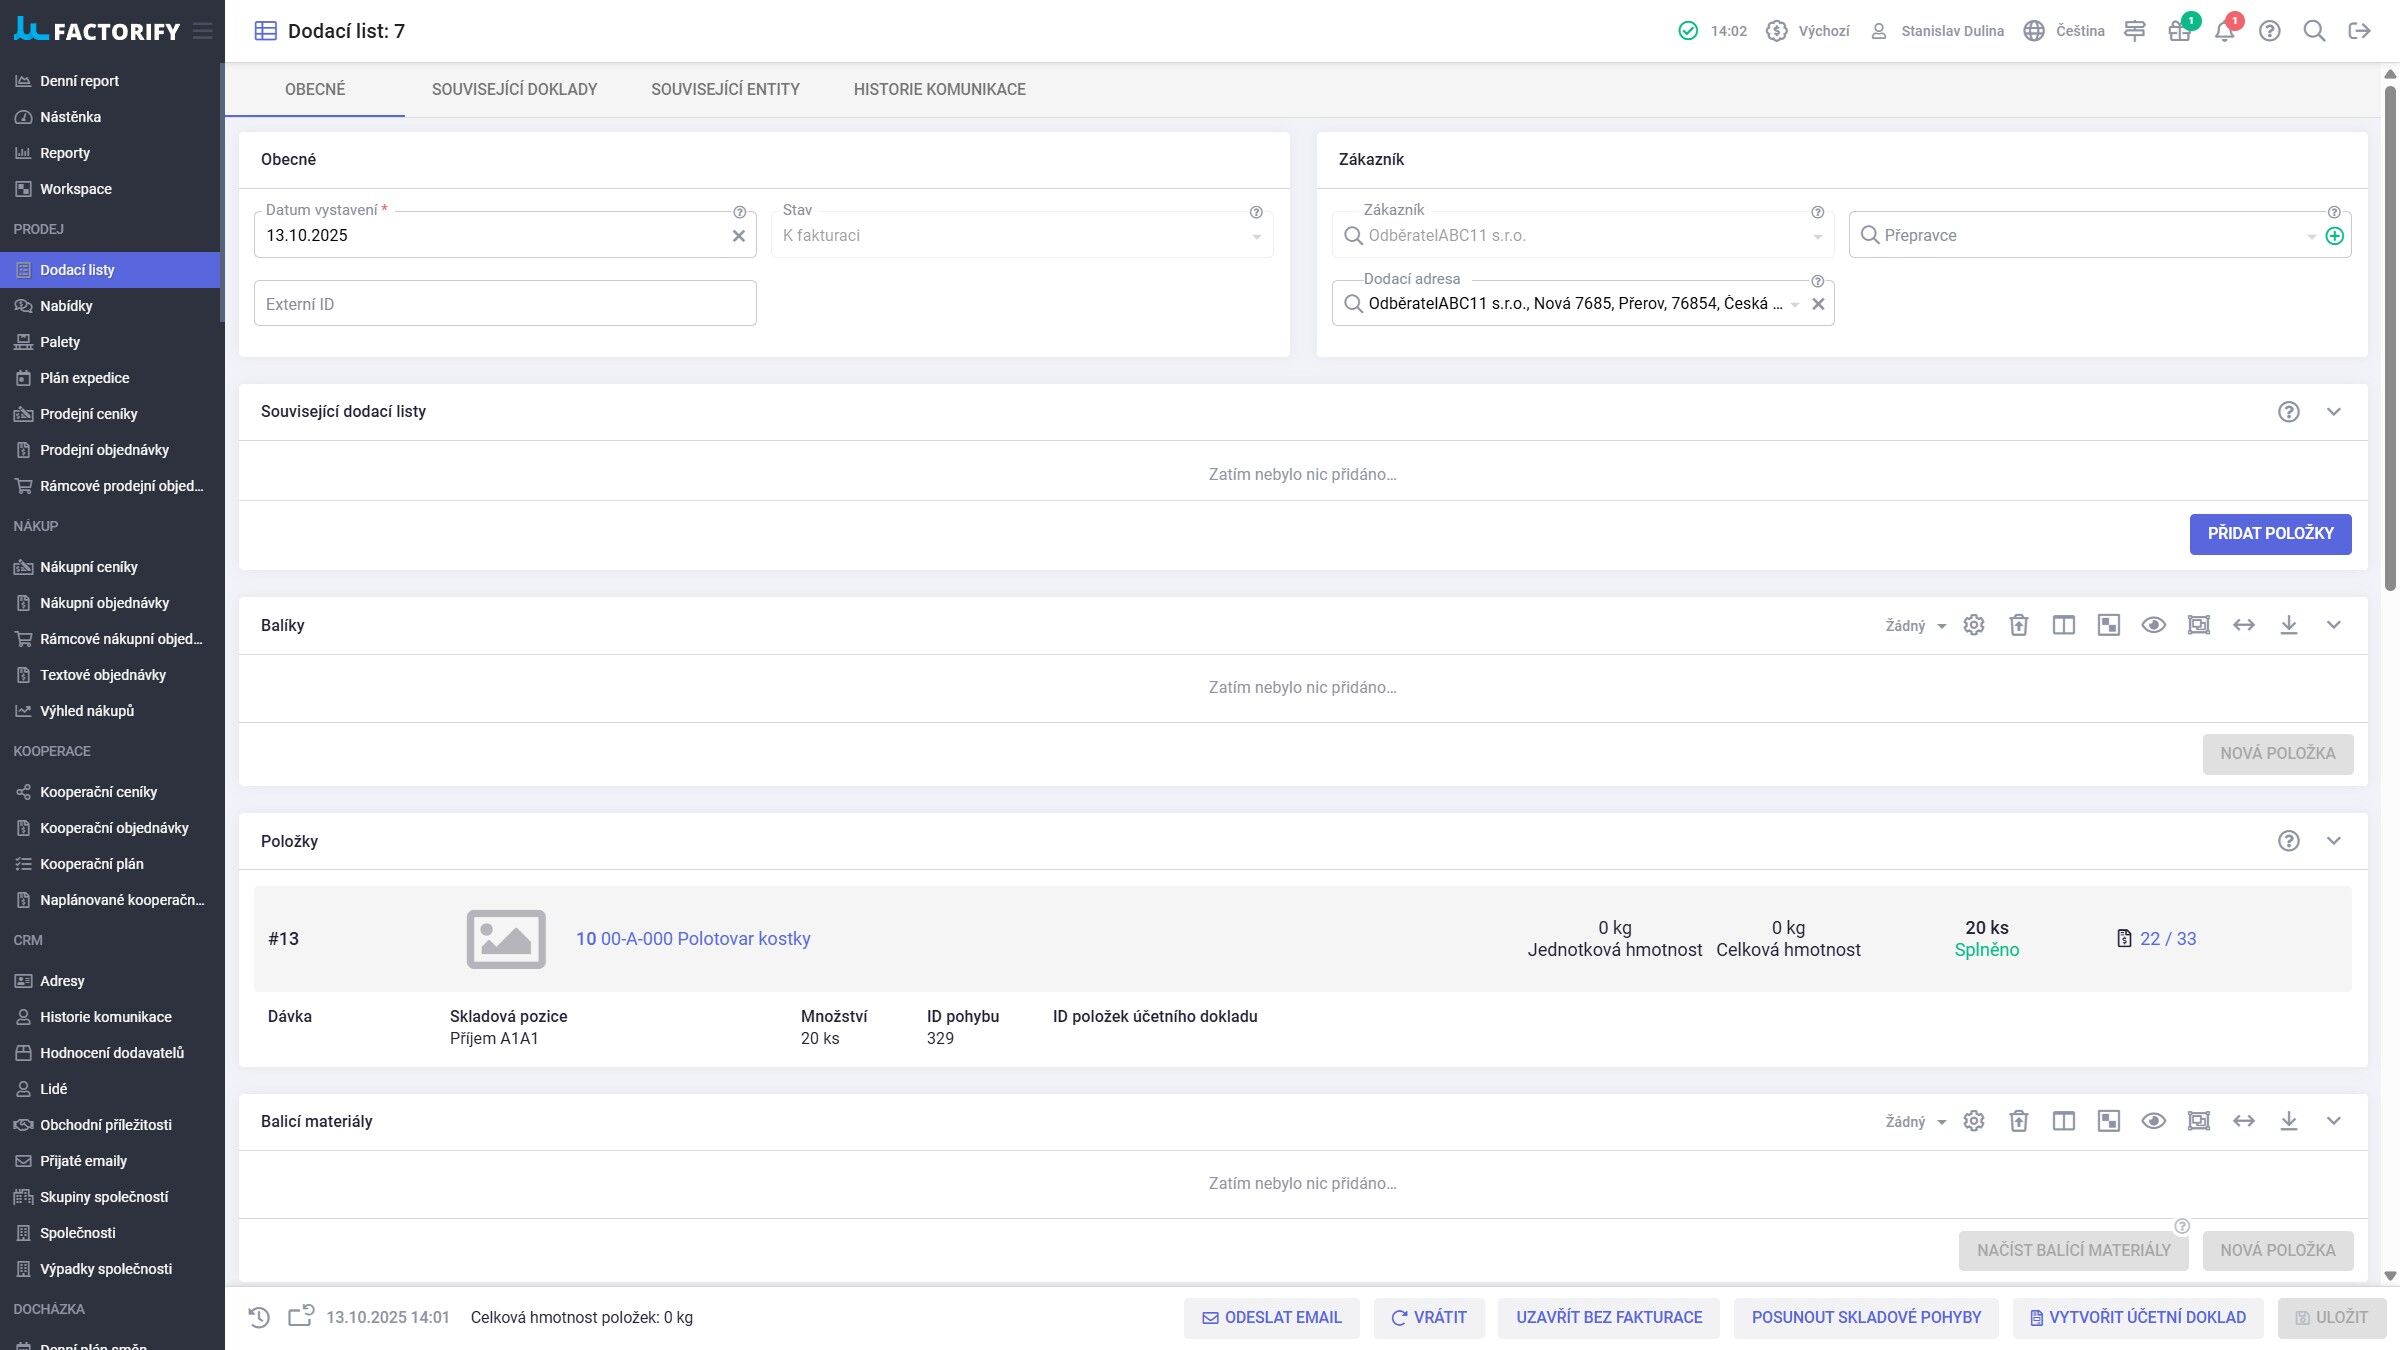Click the history clock icon in footer

coord(259,1317)
